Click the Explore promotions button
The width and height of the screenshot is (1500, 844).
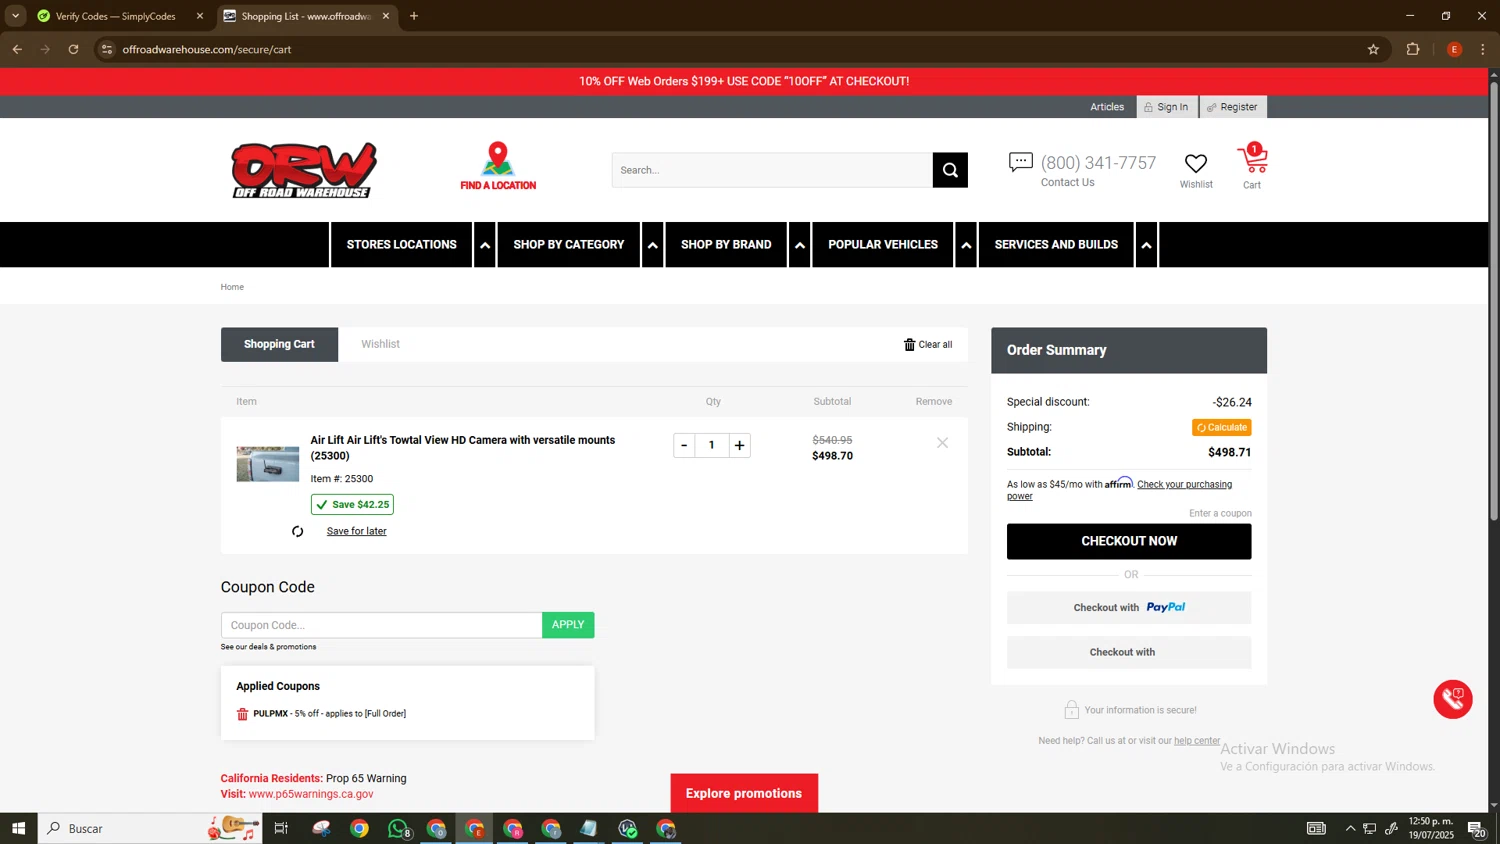point(744,793)
